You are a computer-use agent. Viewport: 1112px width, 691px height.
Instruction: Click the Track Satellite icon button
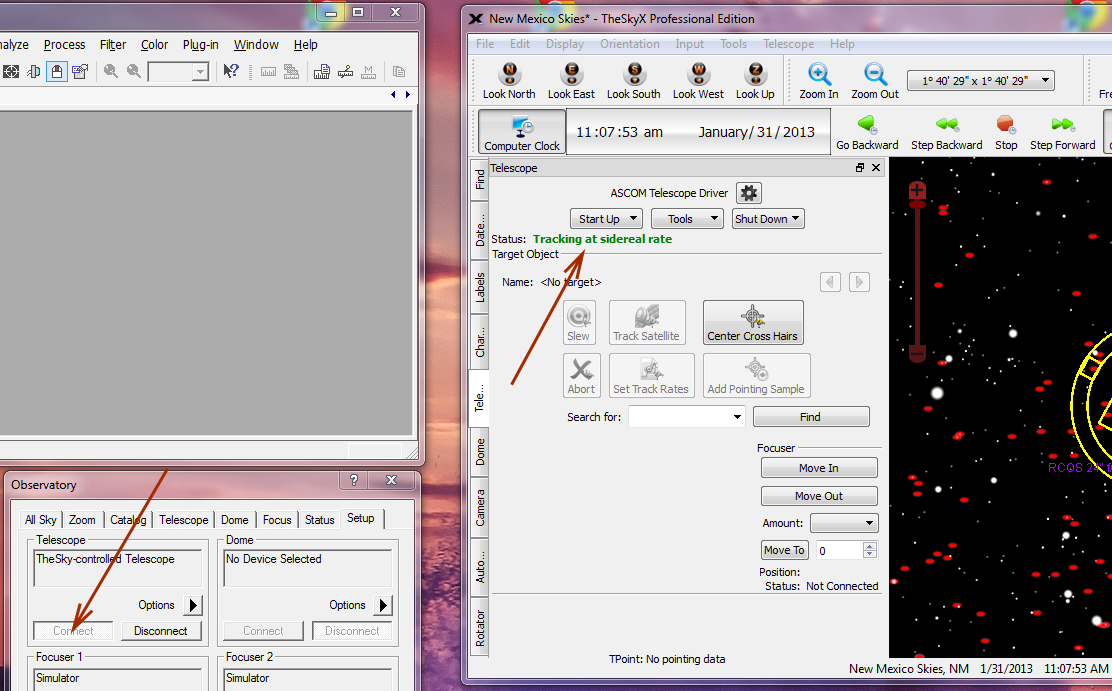pyautogui.click(x=647, y=322)
